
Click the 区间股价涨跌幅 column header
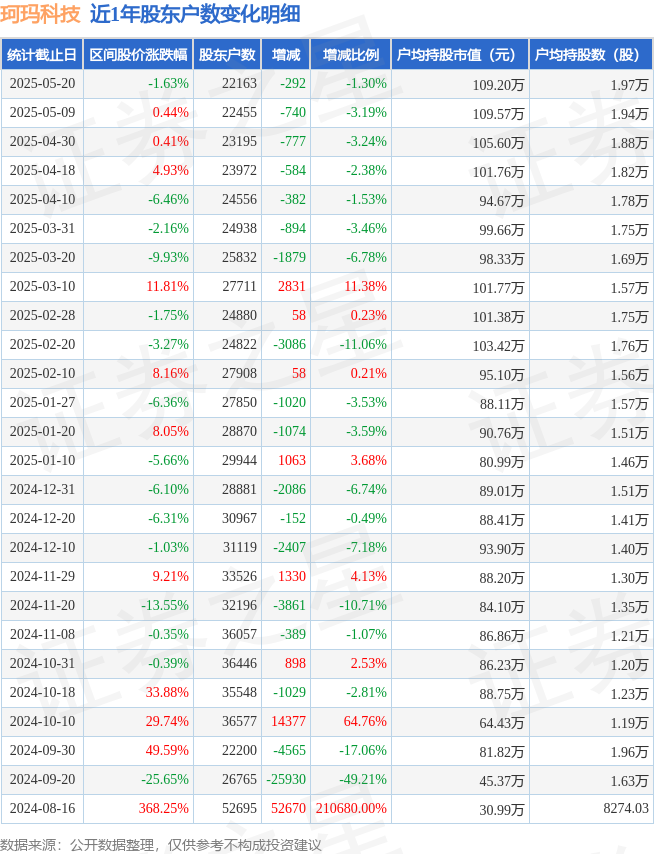tap(138, 54)
